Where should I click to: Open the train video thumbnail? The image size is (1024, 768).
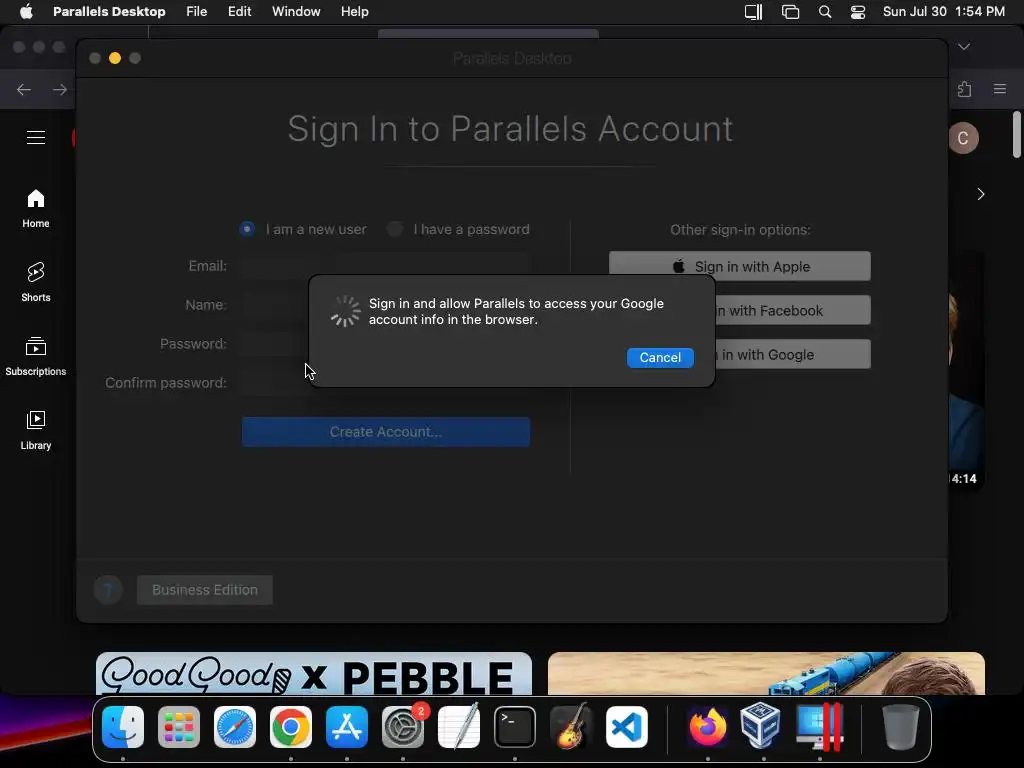(x=766, y=673)
